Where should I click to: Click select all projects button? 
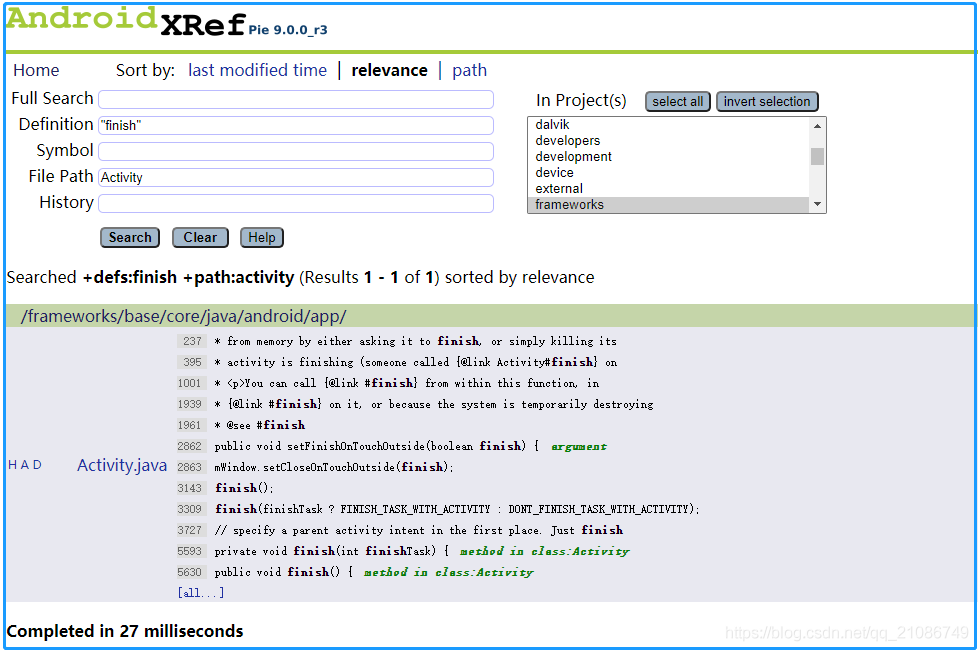[677, 102]
